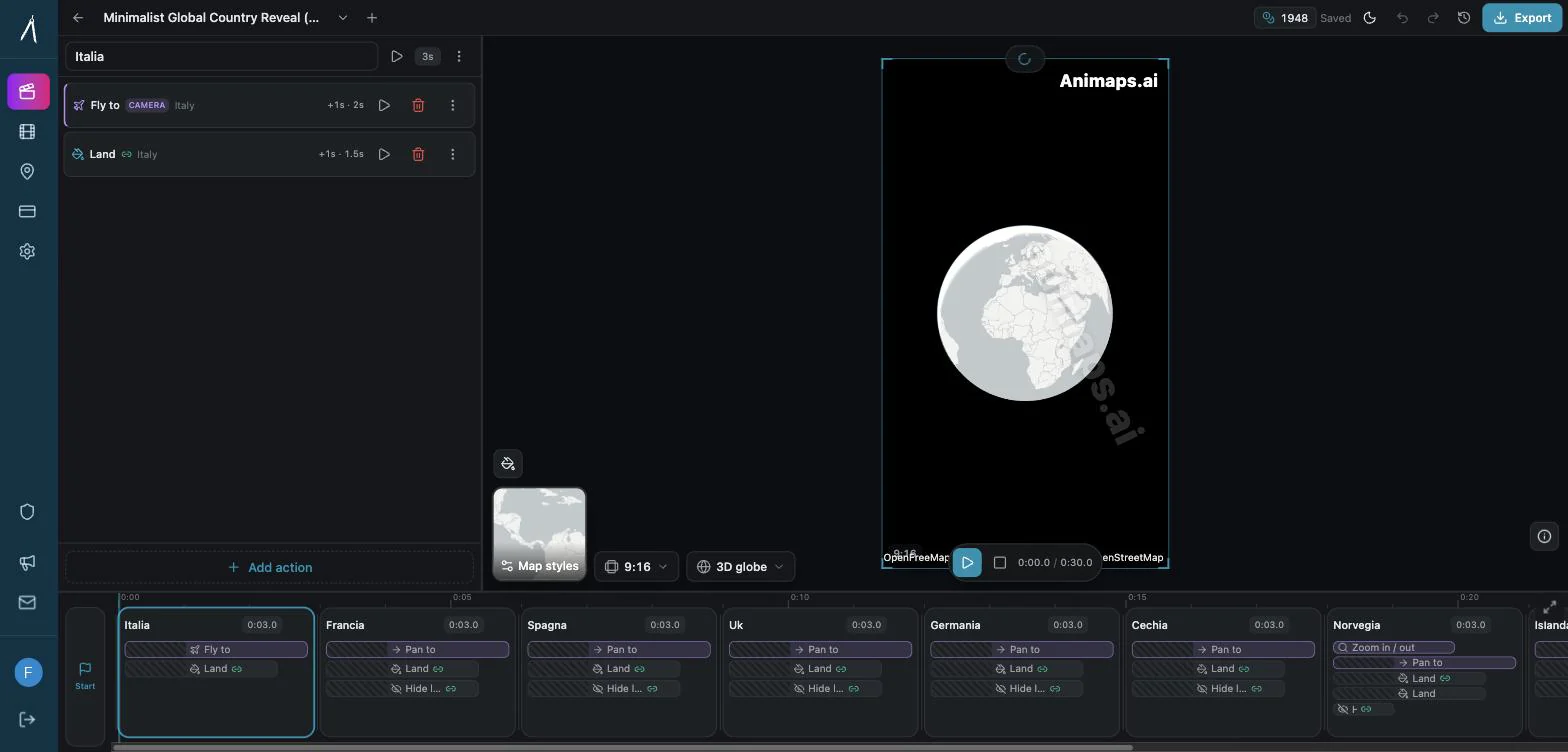Open the scenes clapperboard sidebar icon
Screen dimensions: 1568x752
28,91
